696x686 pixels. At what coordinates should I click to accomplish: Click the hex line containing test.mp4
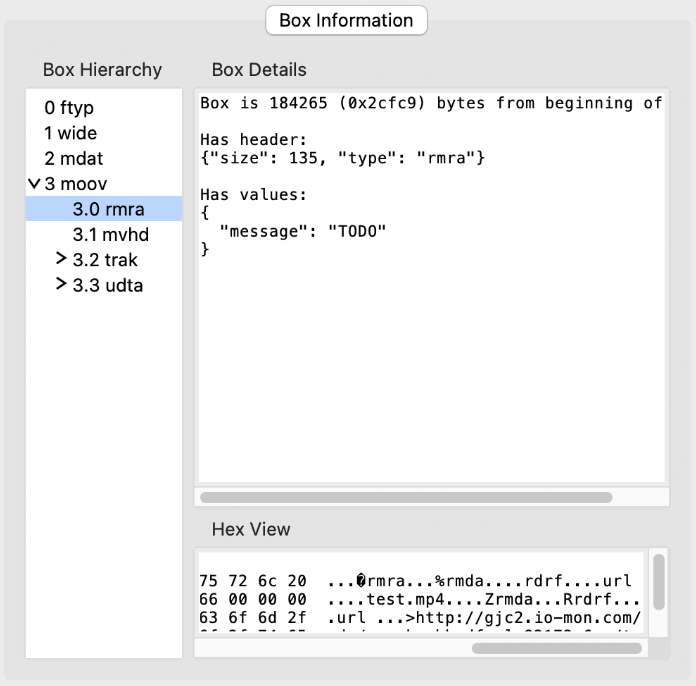point(420,598)
